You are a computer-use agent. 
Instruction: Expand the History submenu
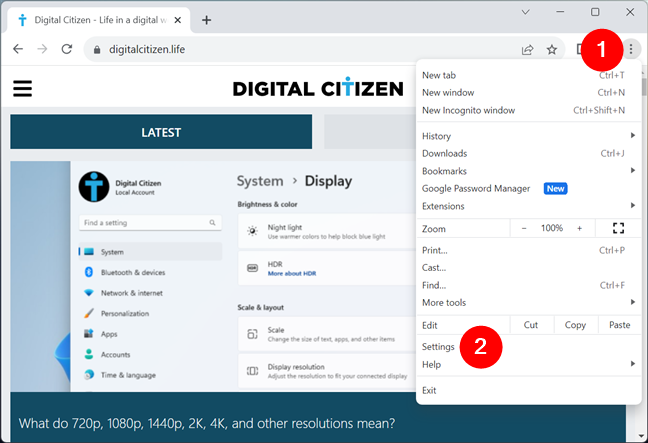click(x=529, y=136)
